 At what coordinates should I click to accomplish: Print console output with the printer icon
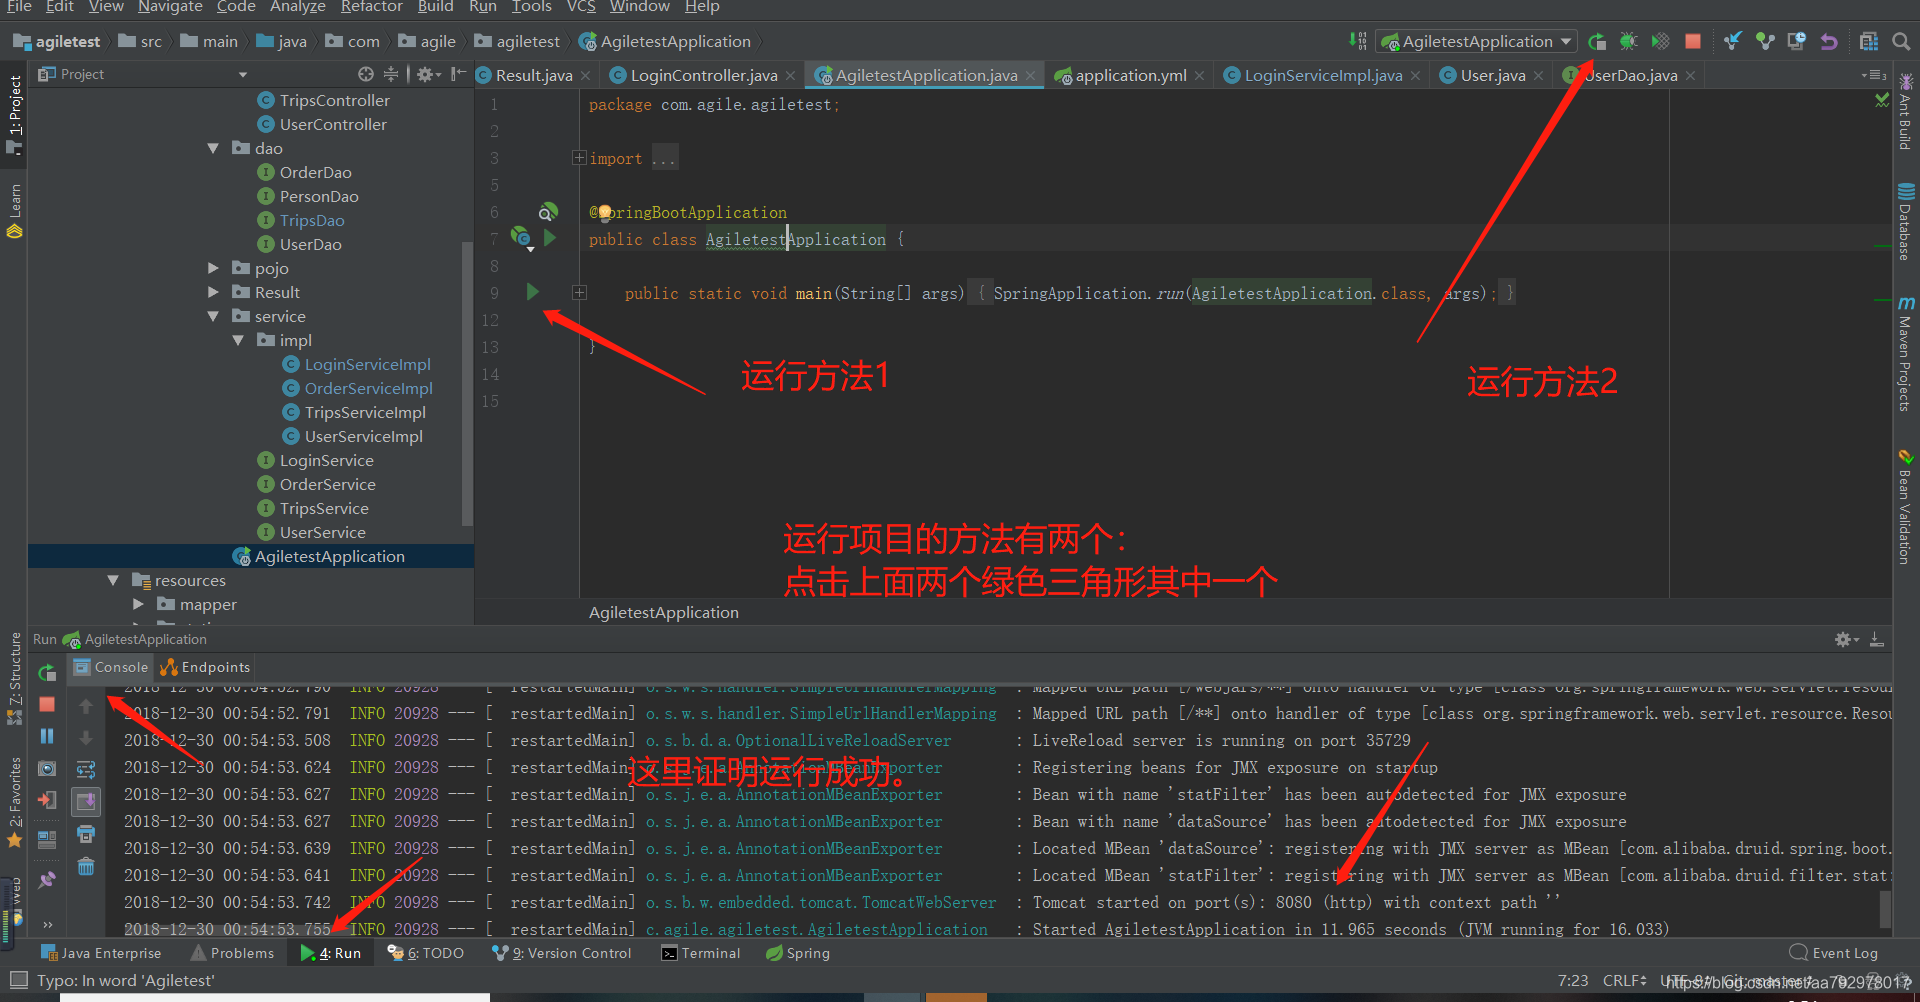(86, 834)
